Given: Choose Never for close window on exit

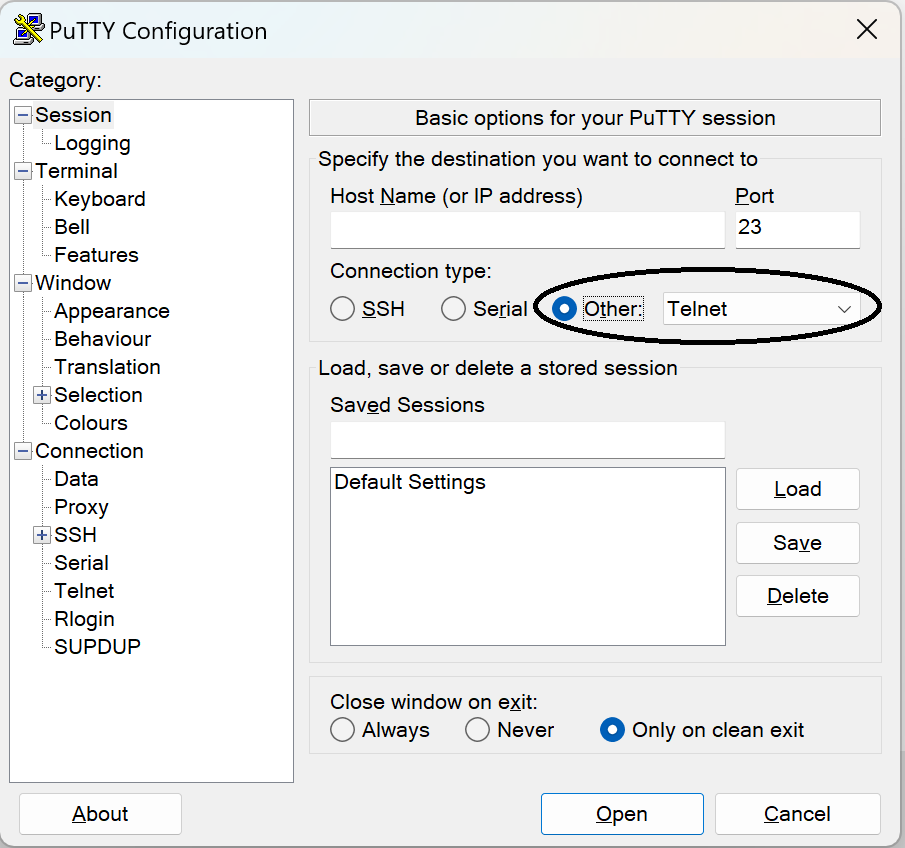Looking at the screenshot, I should [477, 730].
